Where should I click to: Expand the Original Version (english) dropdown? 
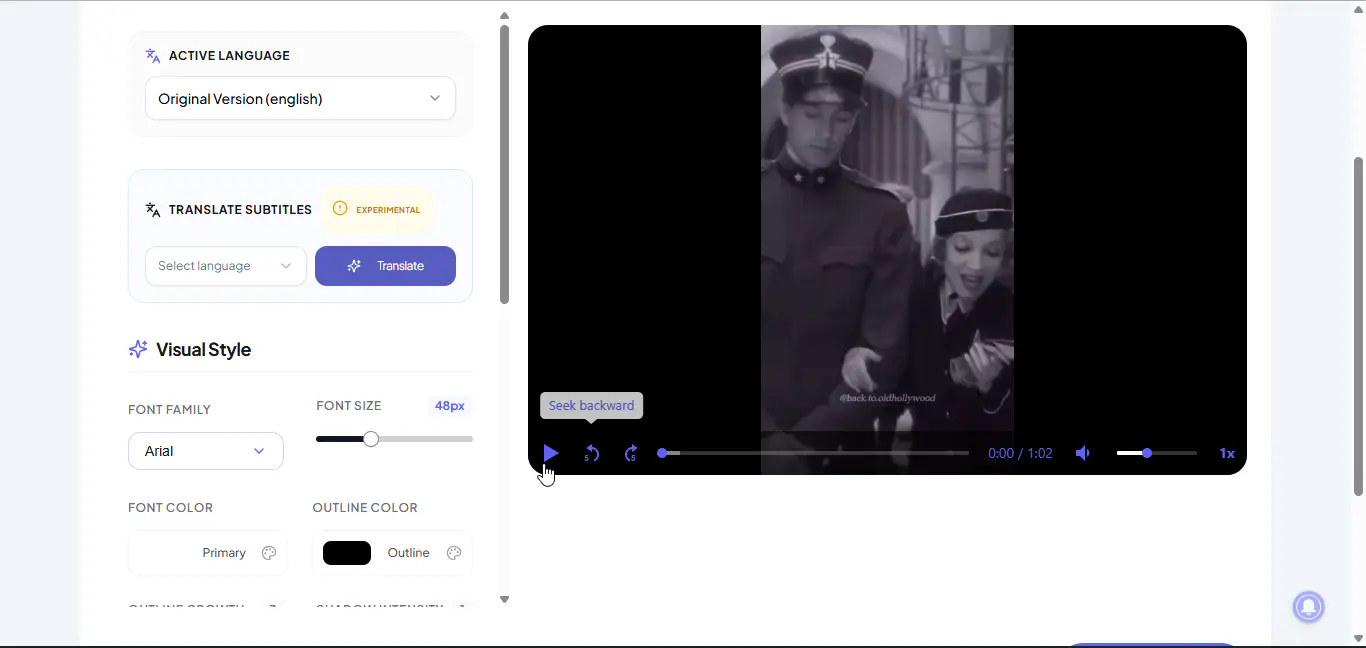300,99
